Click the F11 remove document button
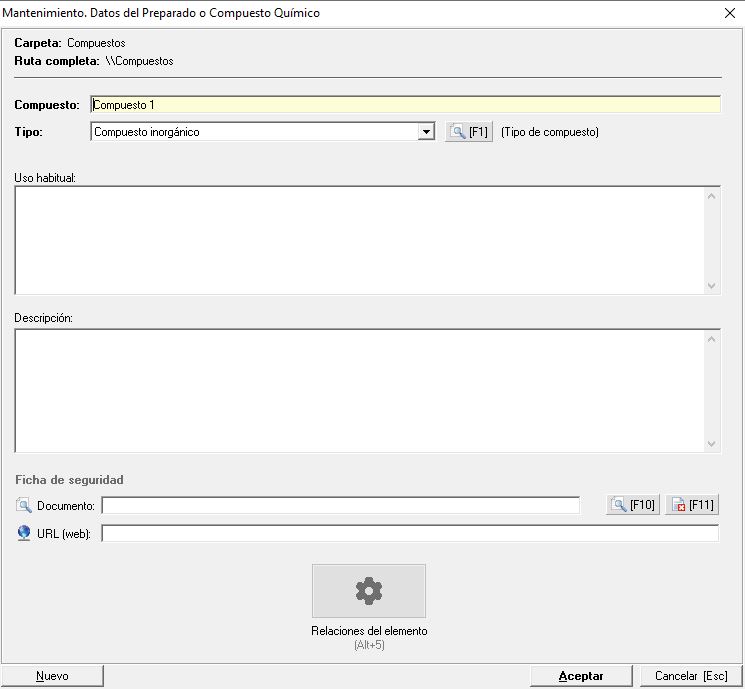 pos(692,505)
